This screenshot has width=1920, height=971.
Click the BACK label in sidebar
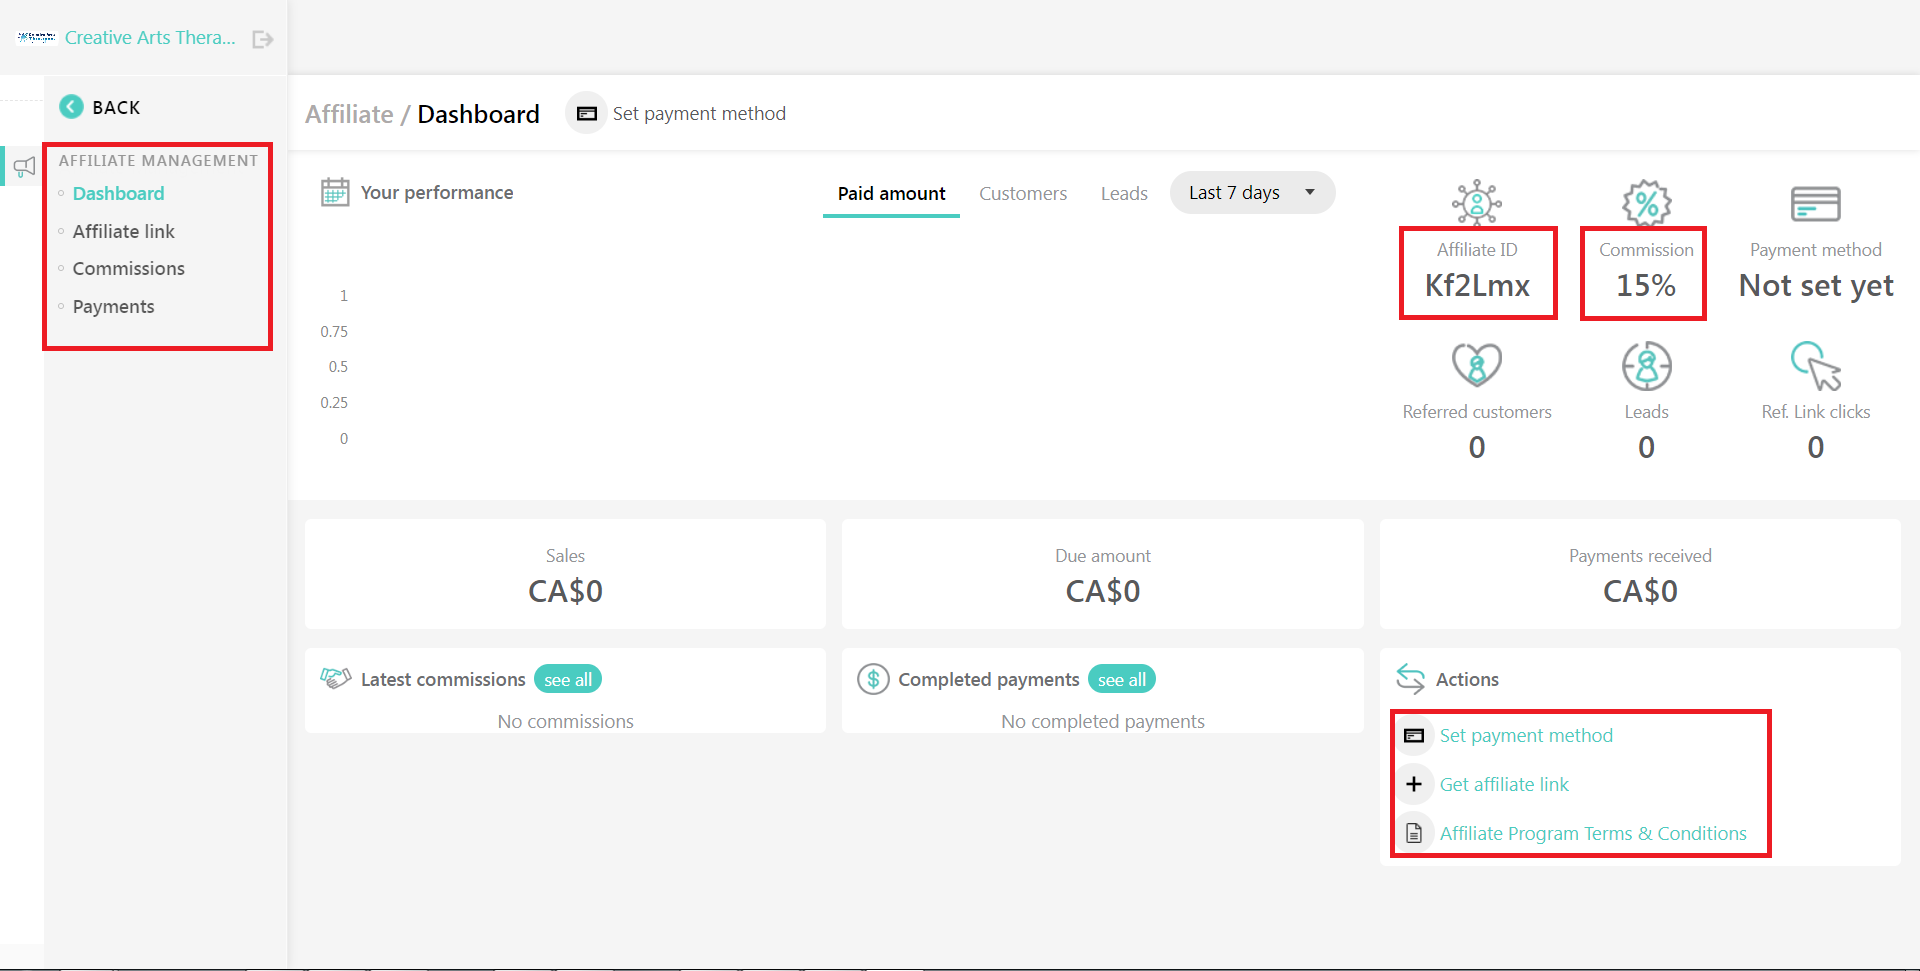(x=116, y=107)
